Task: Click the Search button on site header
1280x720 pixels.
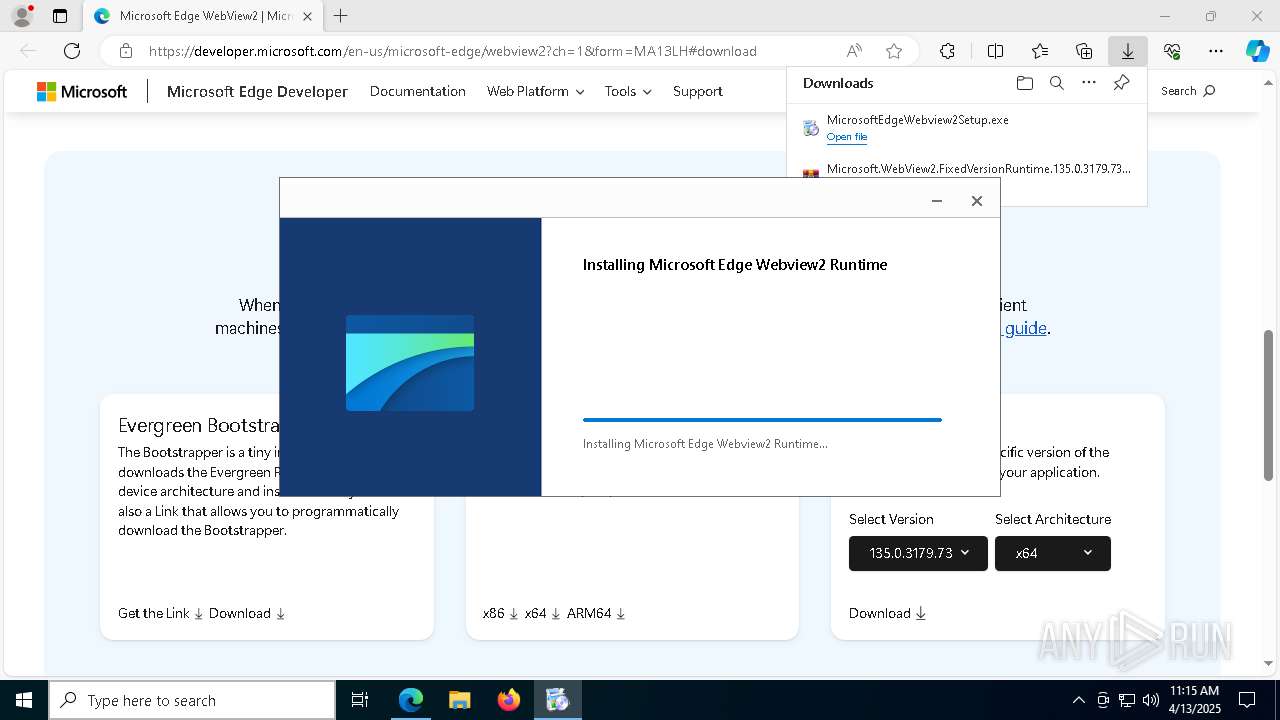Action: pyautogui.click(x=1188, y=91)
